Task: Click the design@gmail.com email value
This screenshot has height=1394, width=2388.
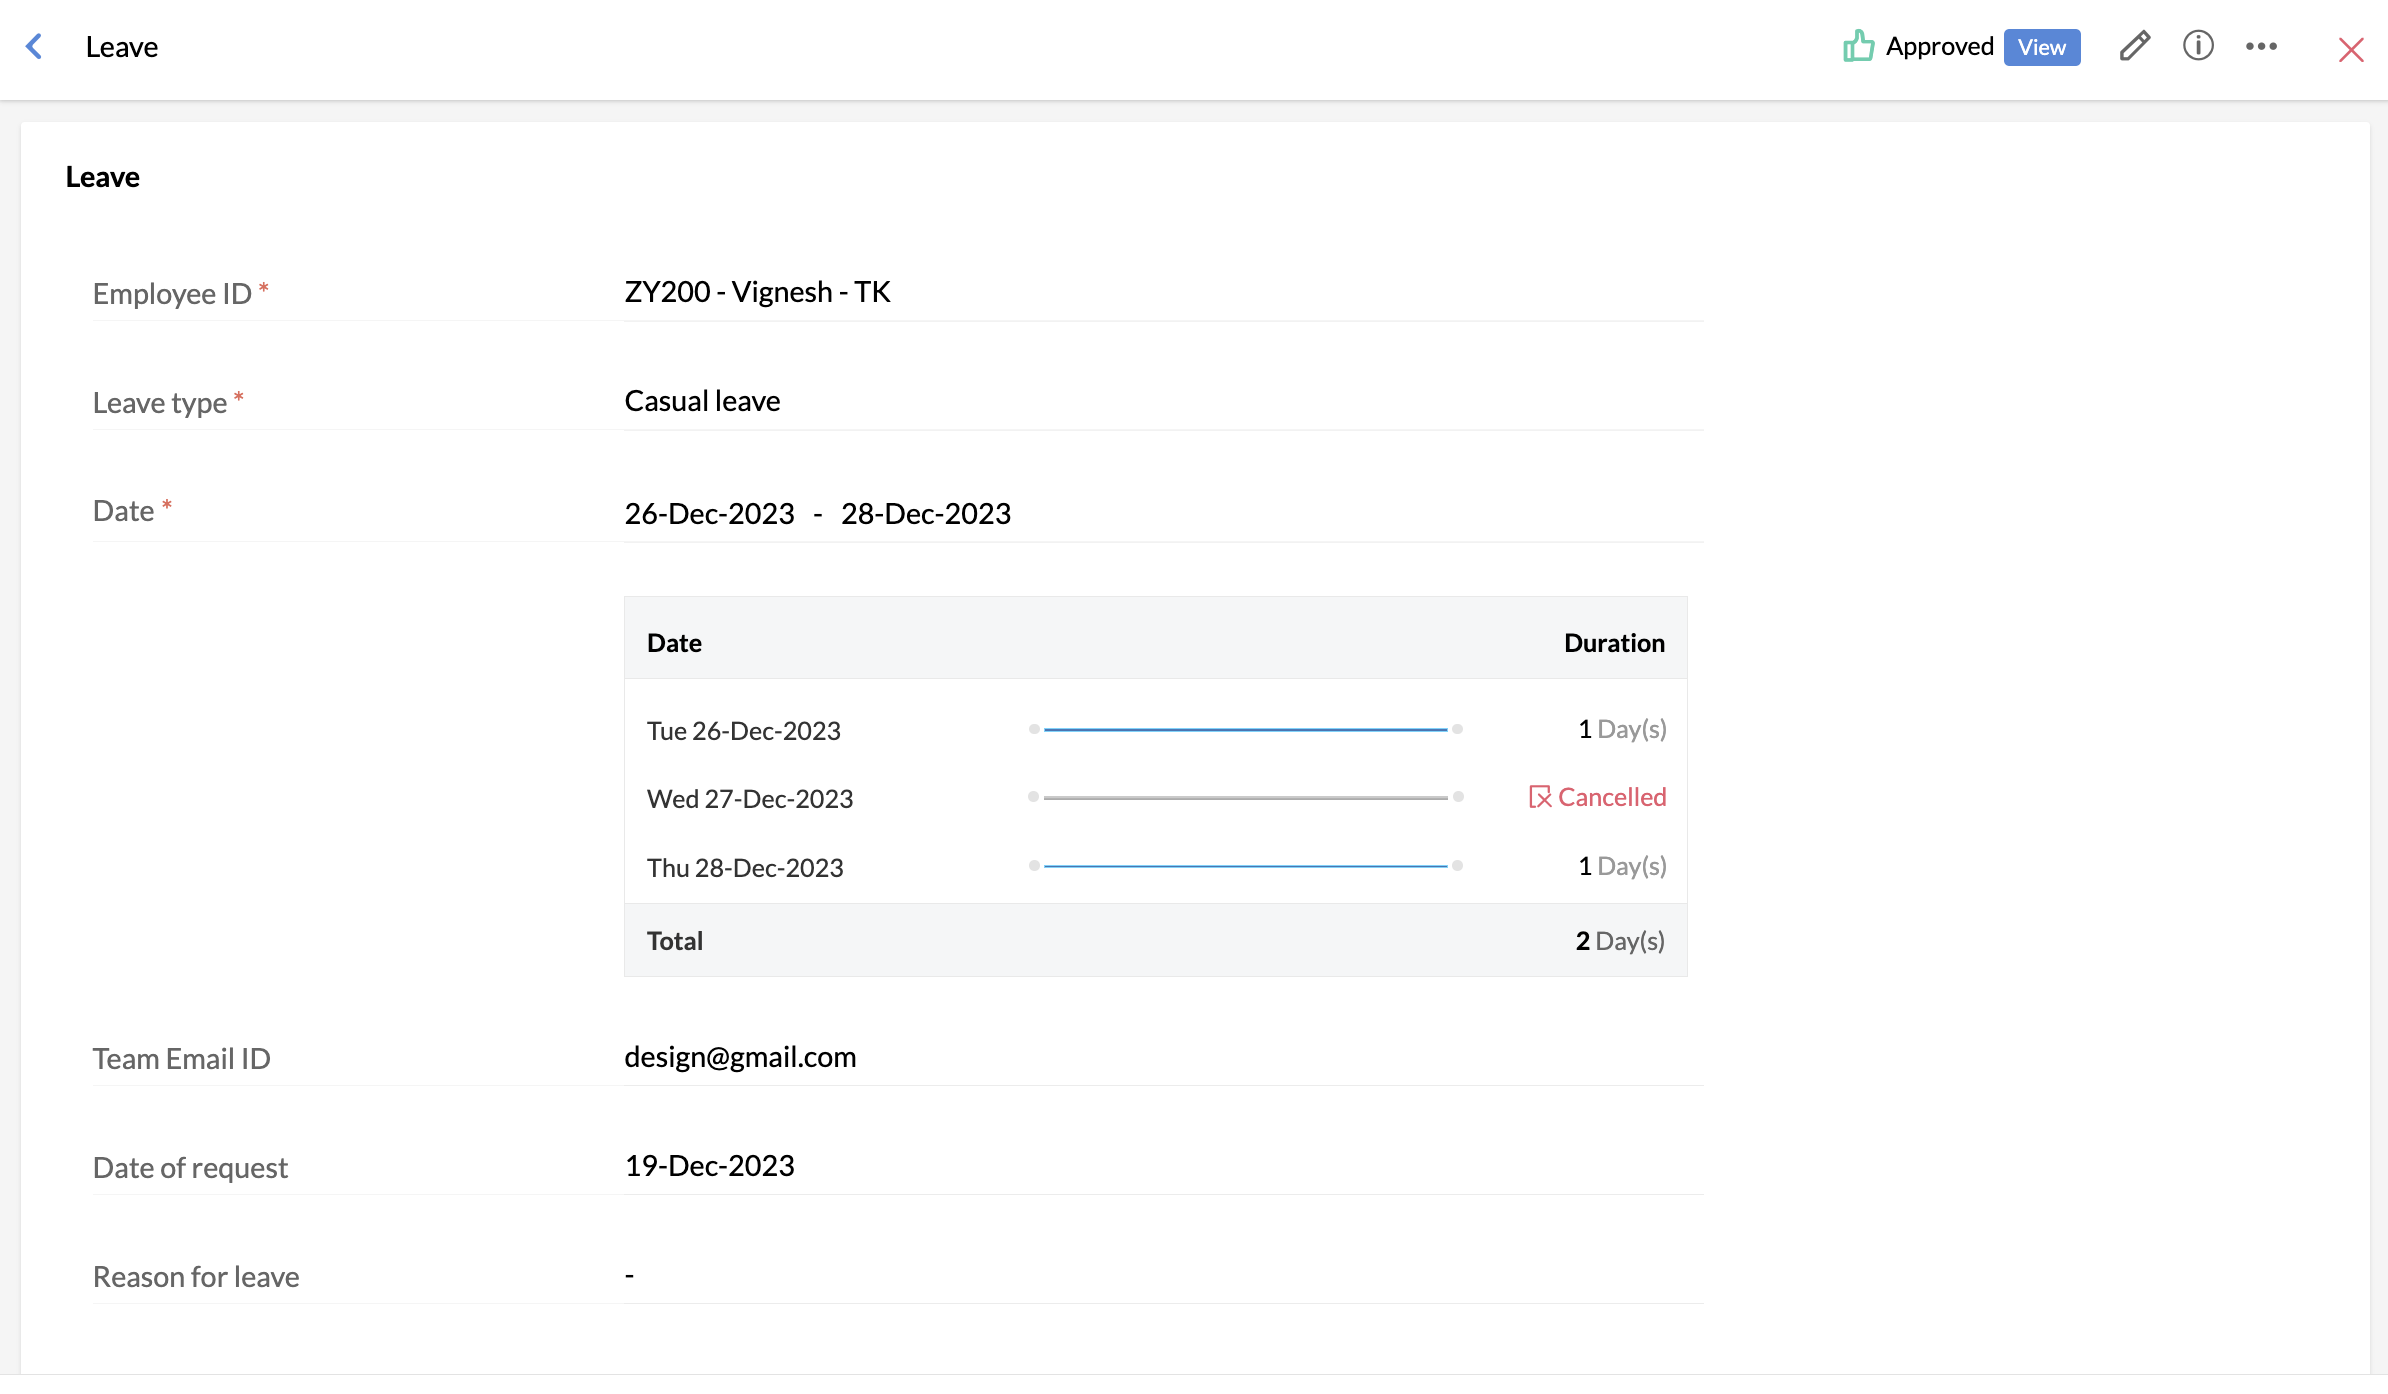Action: [x=740, y=1057]
